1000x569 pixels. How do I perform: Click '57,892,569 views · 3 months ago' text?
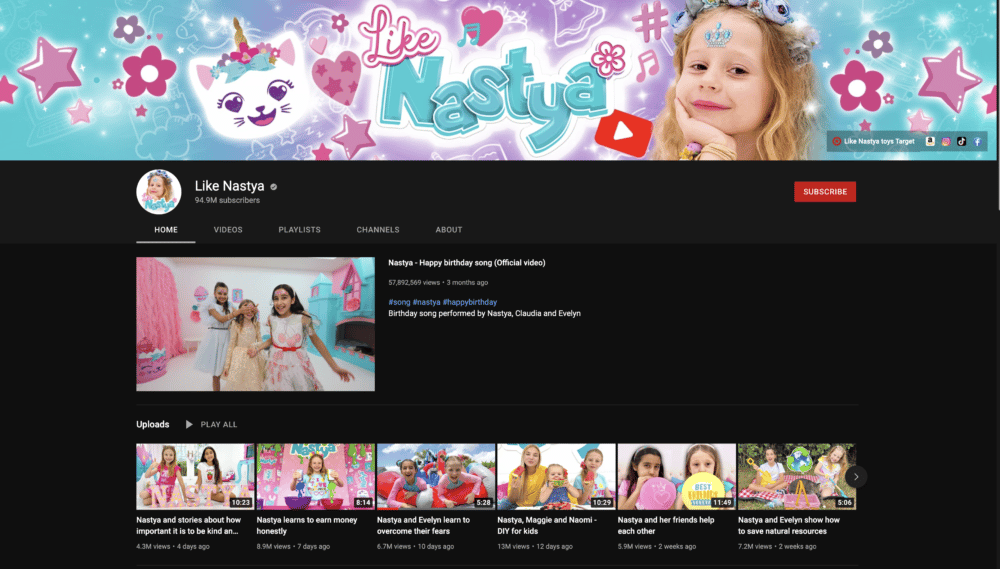click(438, 283)
